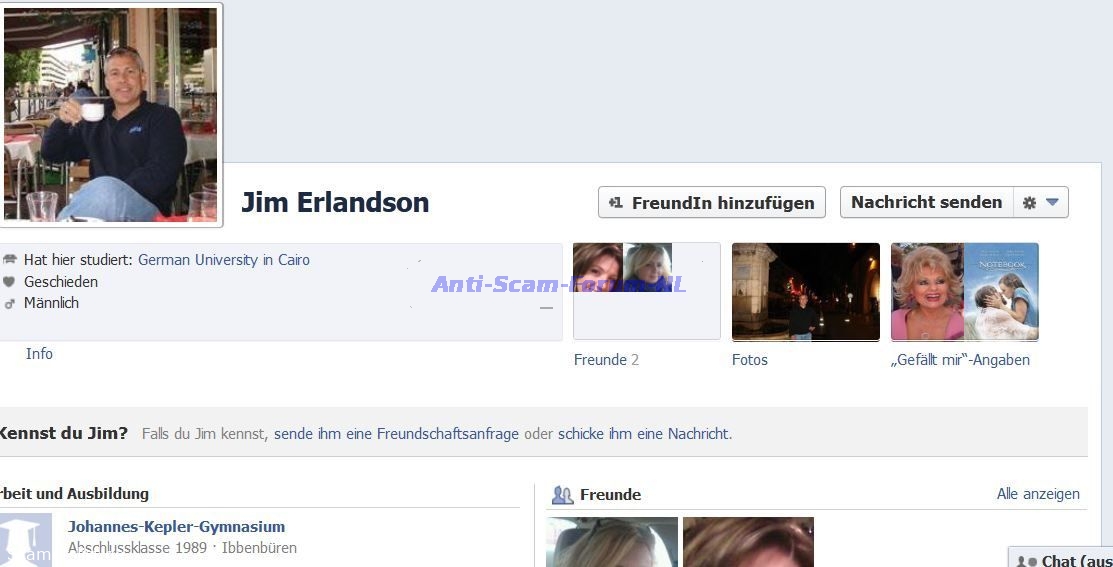Open the Fotos night street thumbnail
Viewport: 1113px width, 567px height.
805,291
